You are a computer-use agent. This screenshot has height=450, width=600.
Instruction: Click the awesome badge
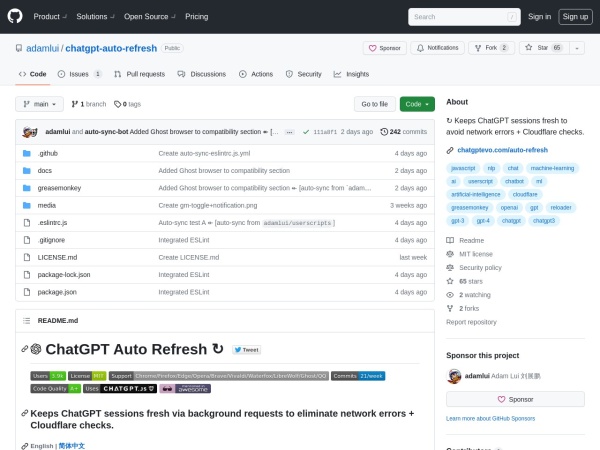pos(185,389)
